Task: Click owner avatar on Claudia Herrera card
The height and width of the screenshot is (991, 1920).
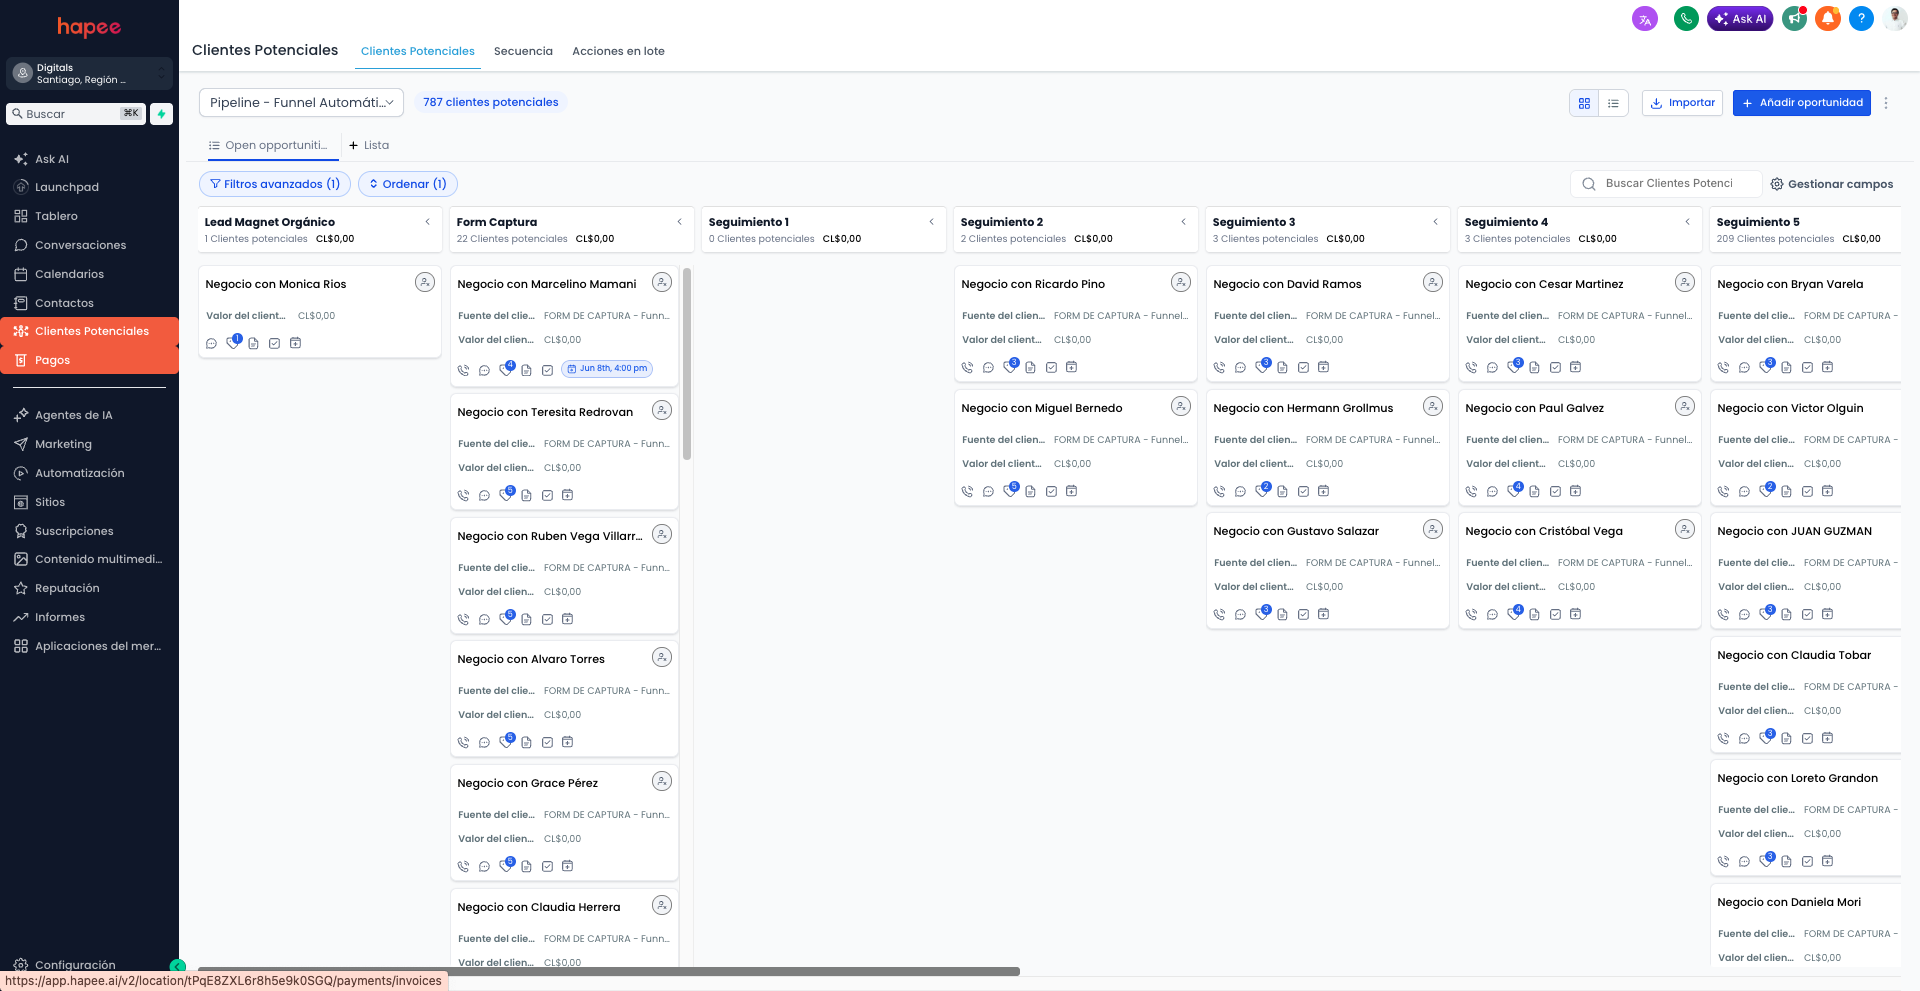Action: point(662,905)
